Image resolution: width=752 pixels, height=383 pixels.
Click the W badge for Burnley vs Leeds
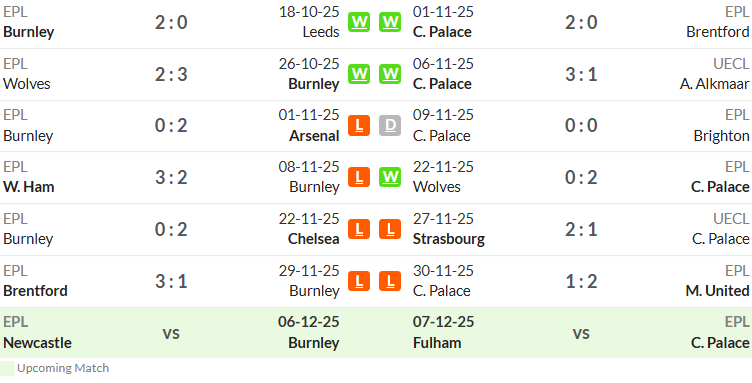(x=359, y=22)
